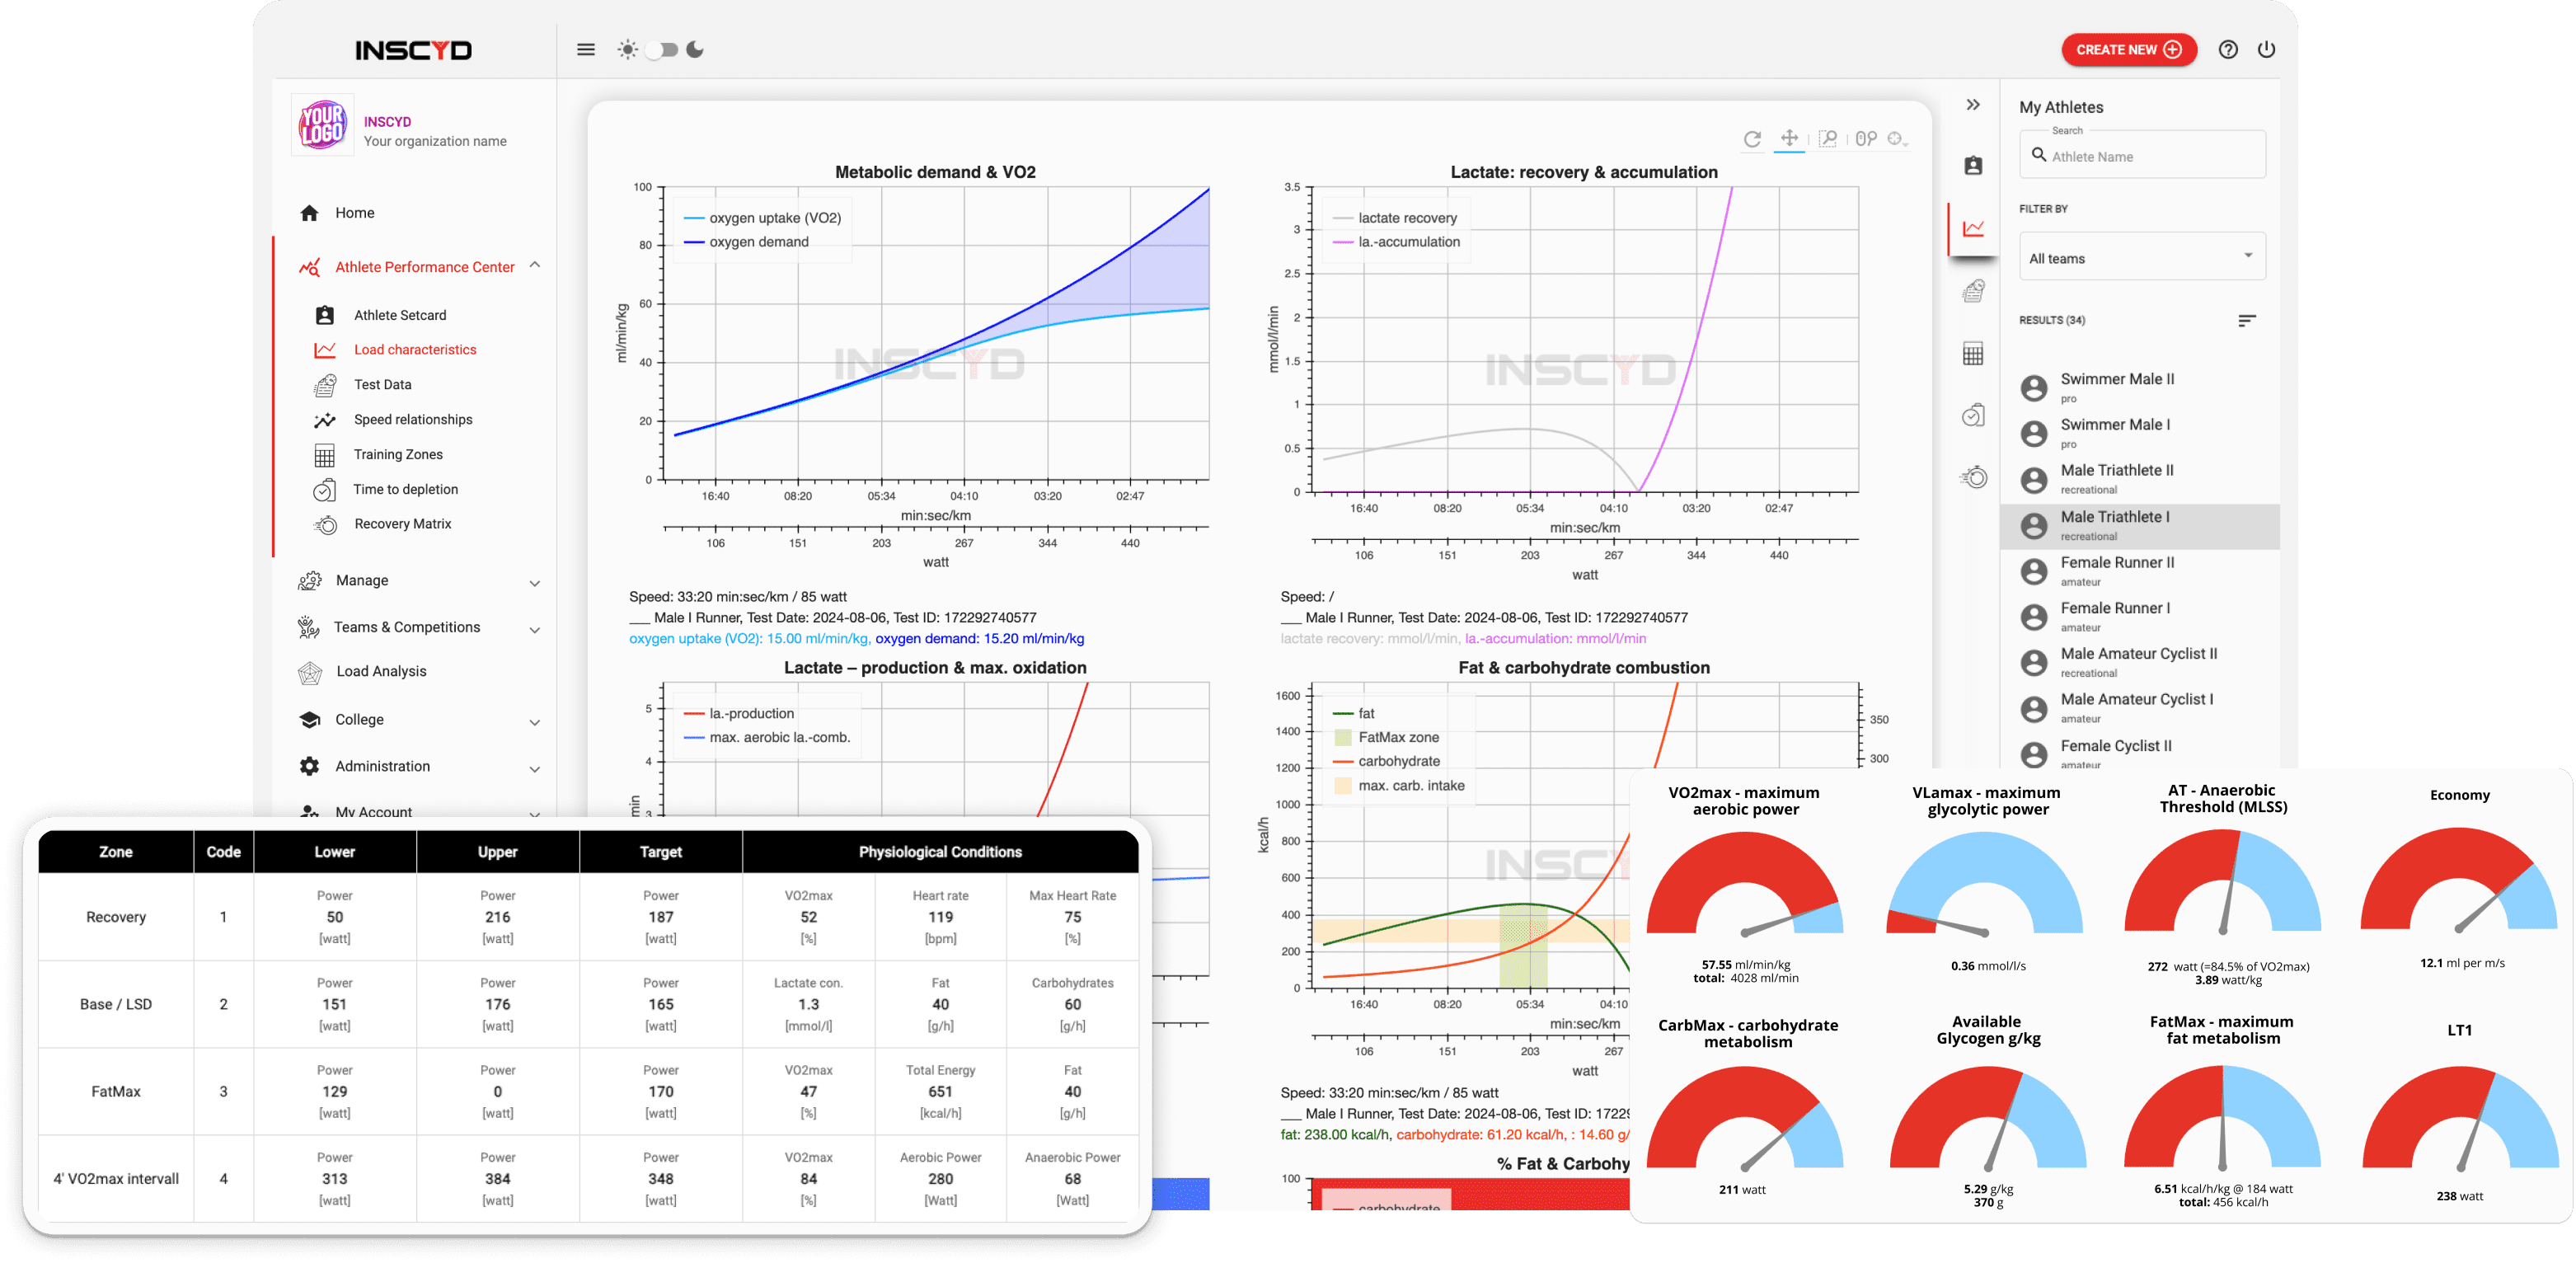The height and width of the screenshot is (1263, 2576).
Task: Select the pan tool in chart toolbar
Action: click(x=1789, y=138)
